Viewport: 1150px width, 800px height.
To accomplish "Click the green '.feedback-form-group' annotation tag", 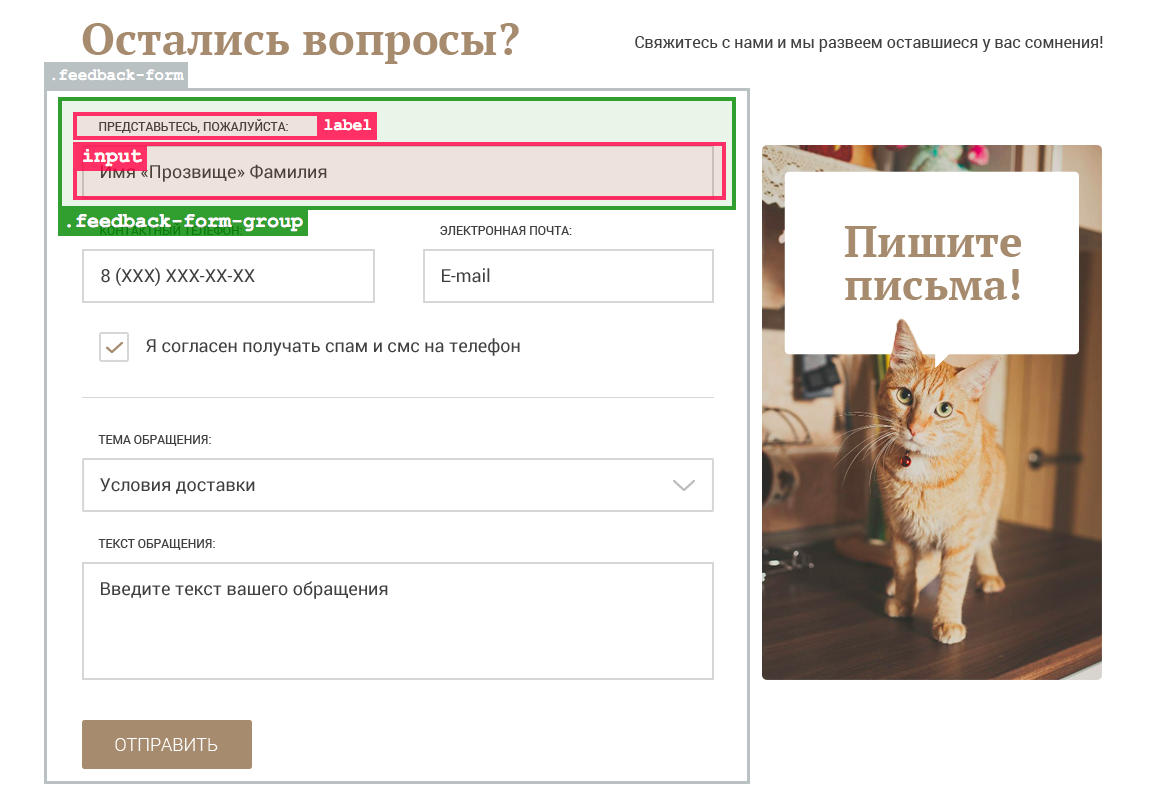I will (183, 222).
